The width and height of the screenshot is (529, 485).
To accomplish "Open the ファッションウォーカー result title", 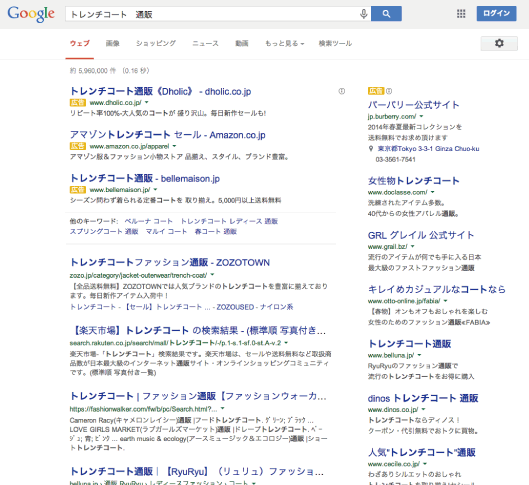I will (x=198, y=396).
